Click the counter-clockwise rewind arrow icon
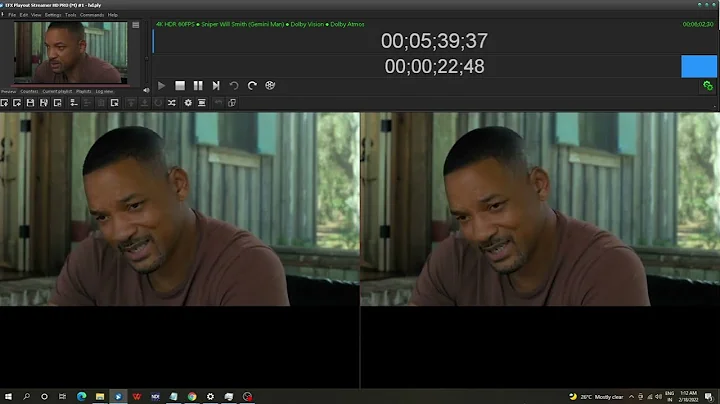 (234, 85)
